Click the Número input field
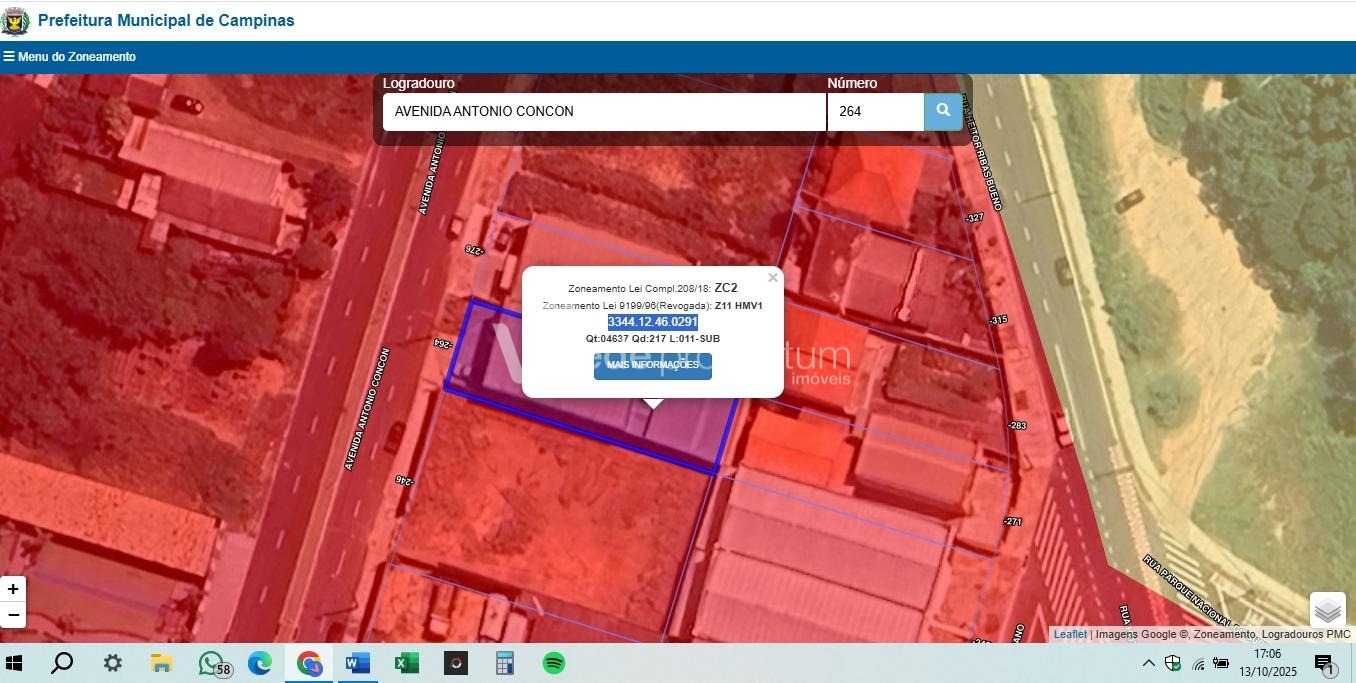 pyautogui.click(x=875, y=112)
